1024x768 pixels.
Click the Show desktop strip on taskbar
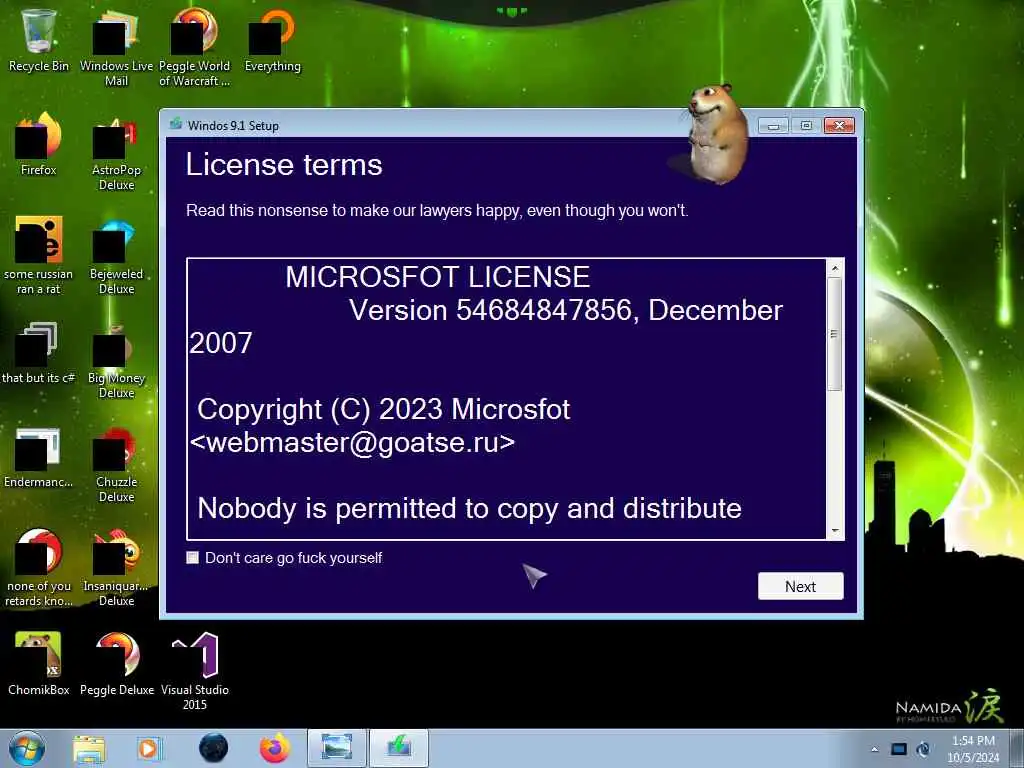coord(1017,748)
